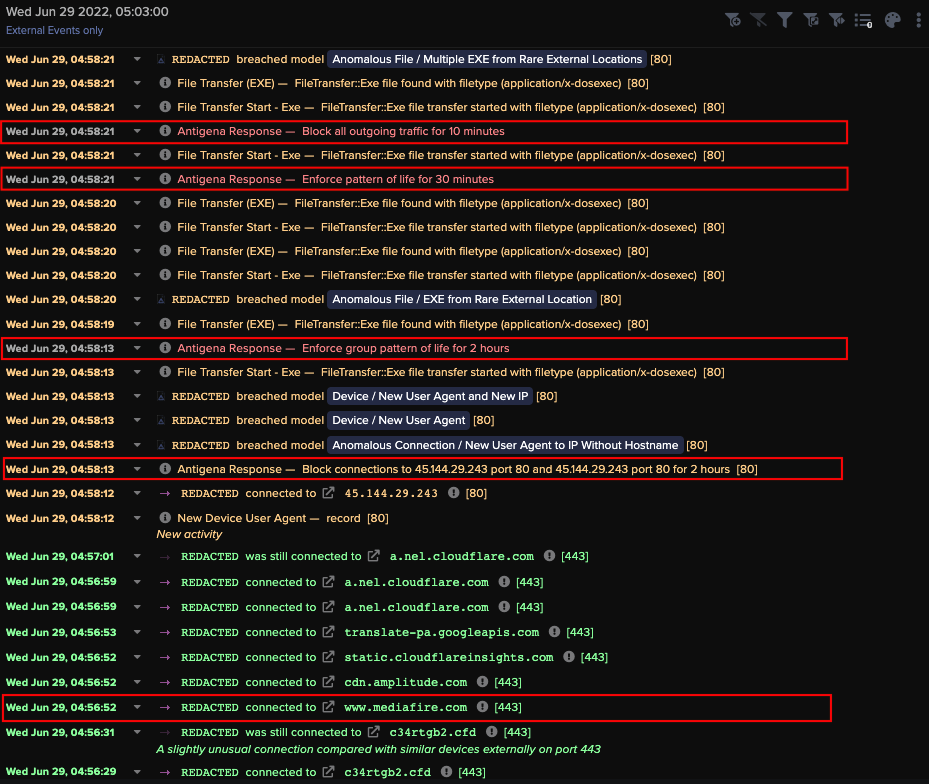Image resolution: width=929 pixels, height=784 pixels.
Task: Open the Device / New User Agent model badge
Action: (398, 420)
